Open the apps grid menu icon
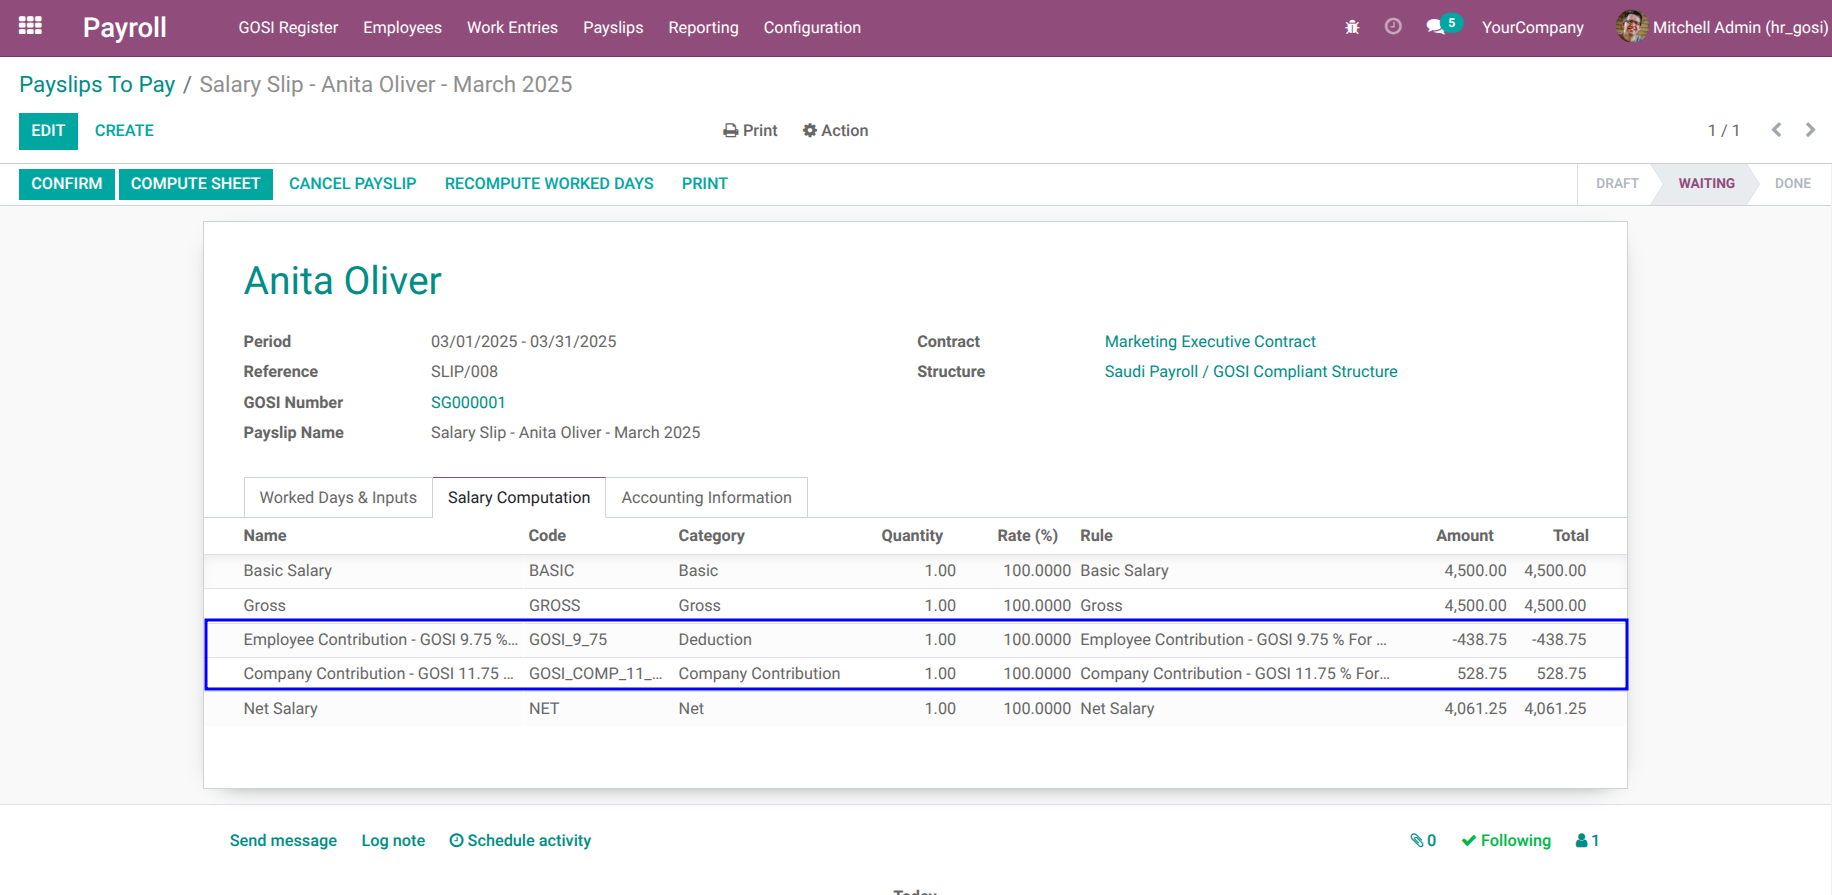This screenshot has width=1832, height=895. coord(30,27)
